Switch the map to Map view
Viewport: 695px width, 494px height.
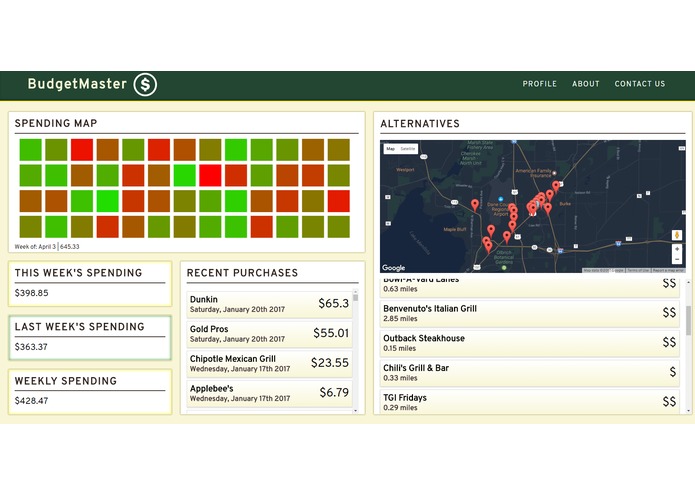pyautogui.click(x=390, y=149)
